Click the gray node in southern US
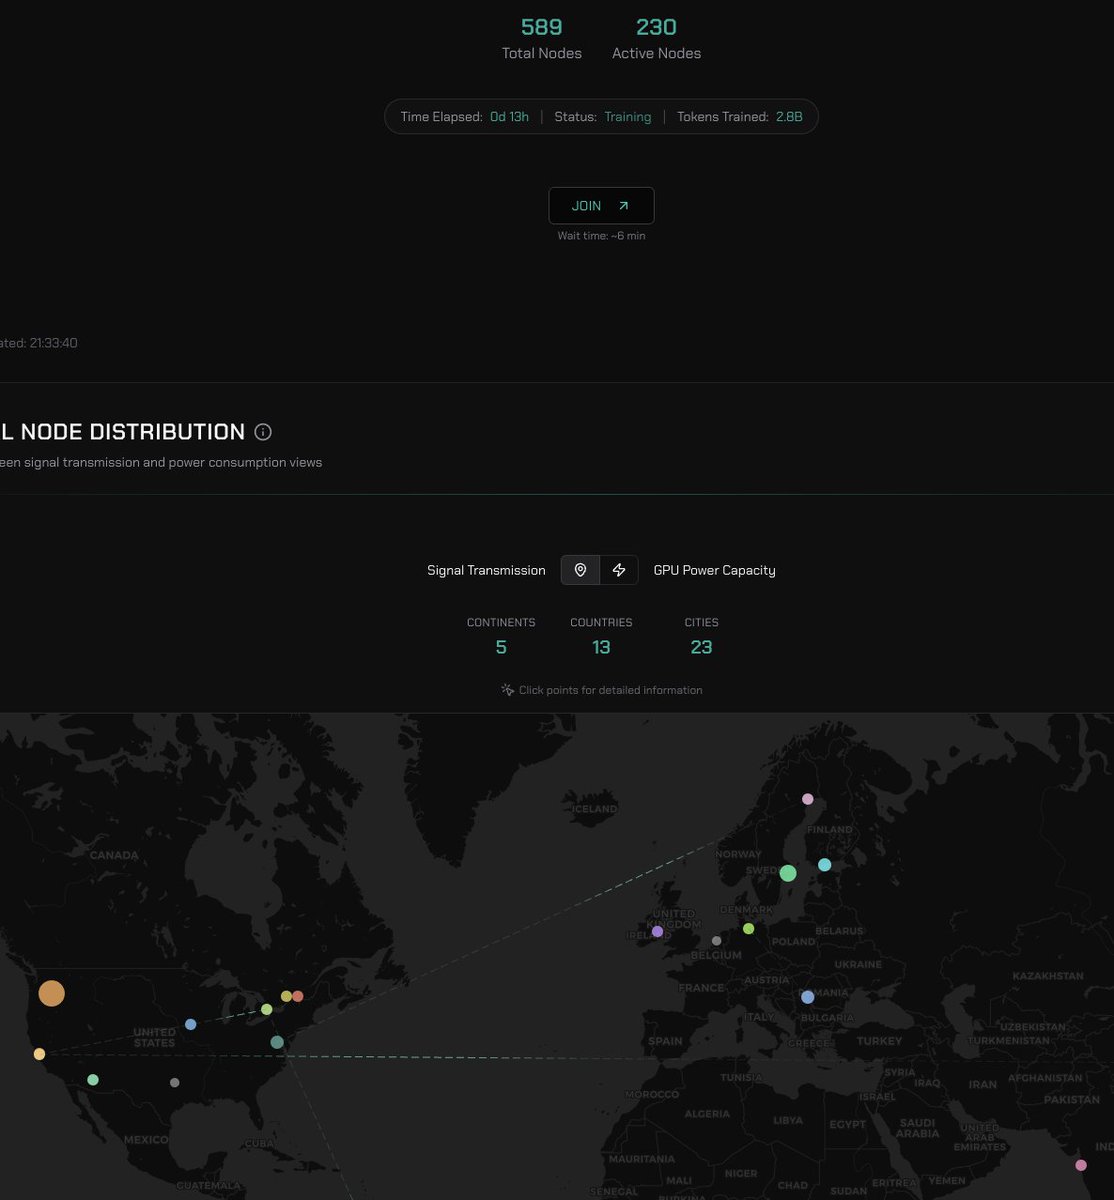The image size is (1114, 1200). [x=175, y=1083]
